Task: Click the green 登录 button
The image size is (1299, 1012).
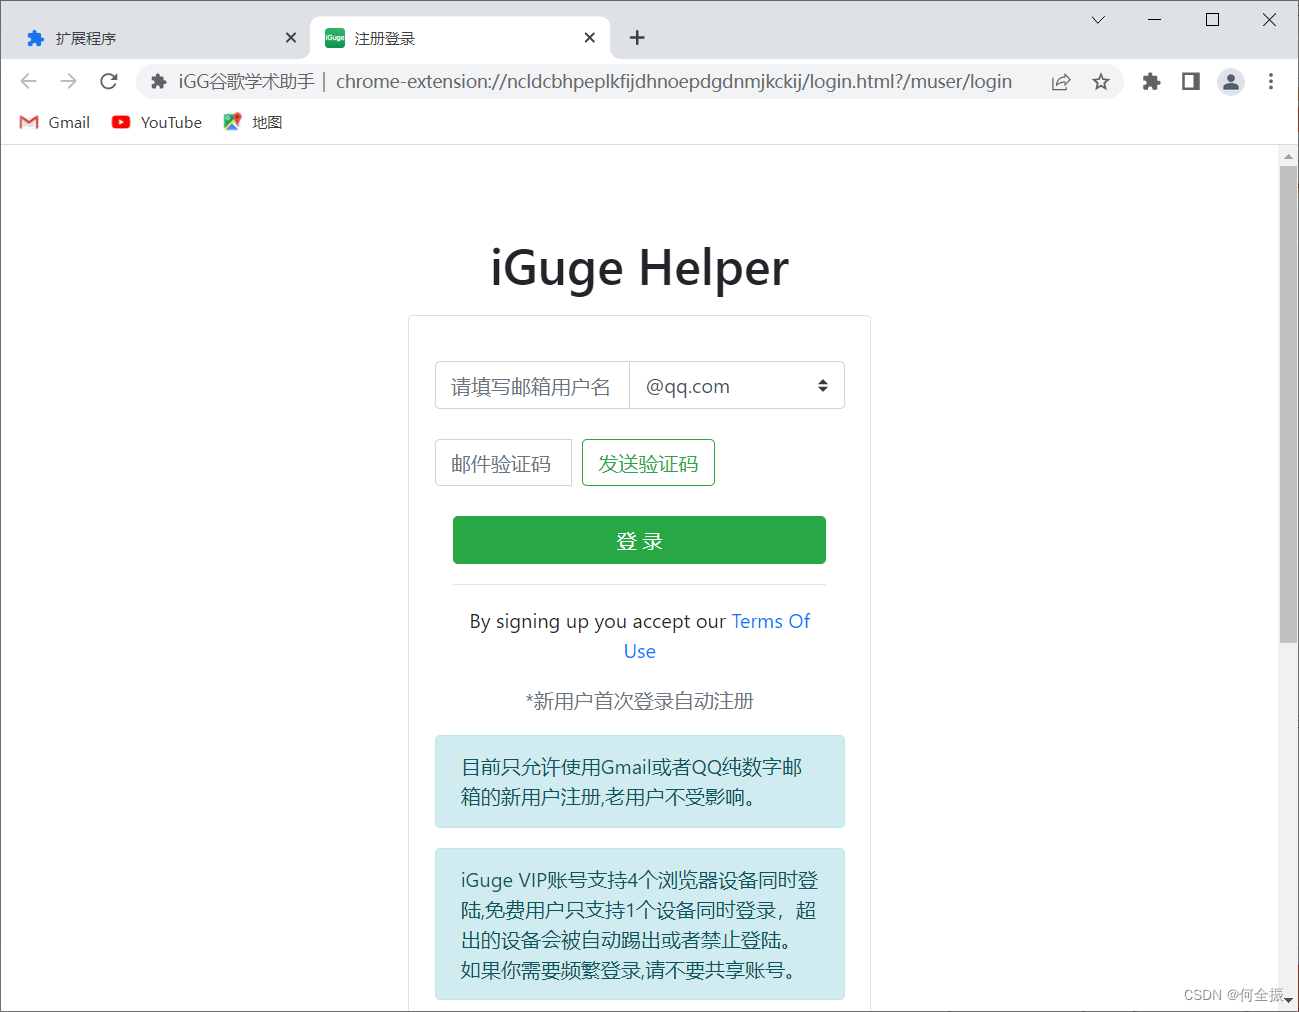Action: click(639, 540)
